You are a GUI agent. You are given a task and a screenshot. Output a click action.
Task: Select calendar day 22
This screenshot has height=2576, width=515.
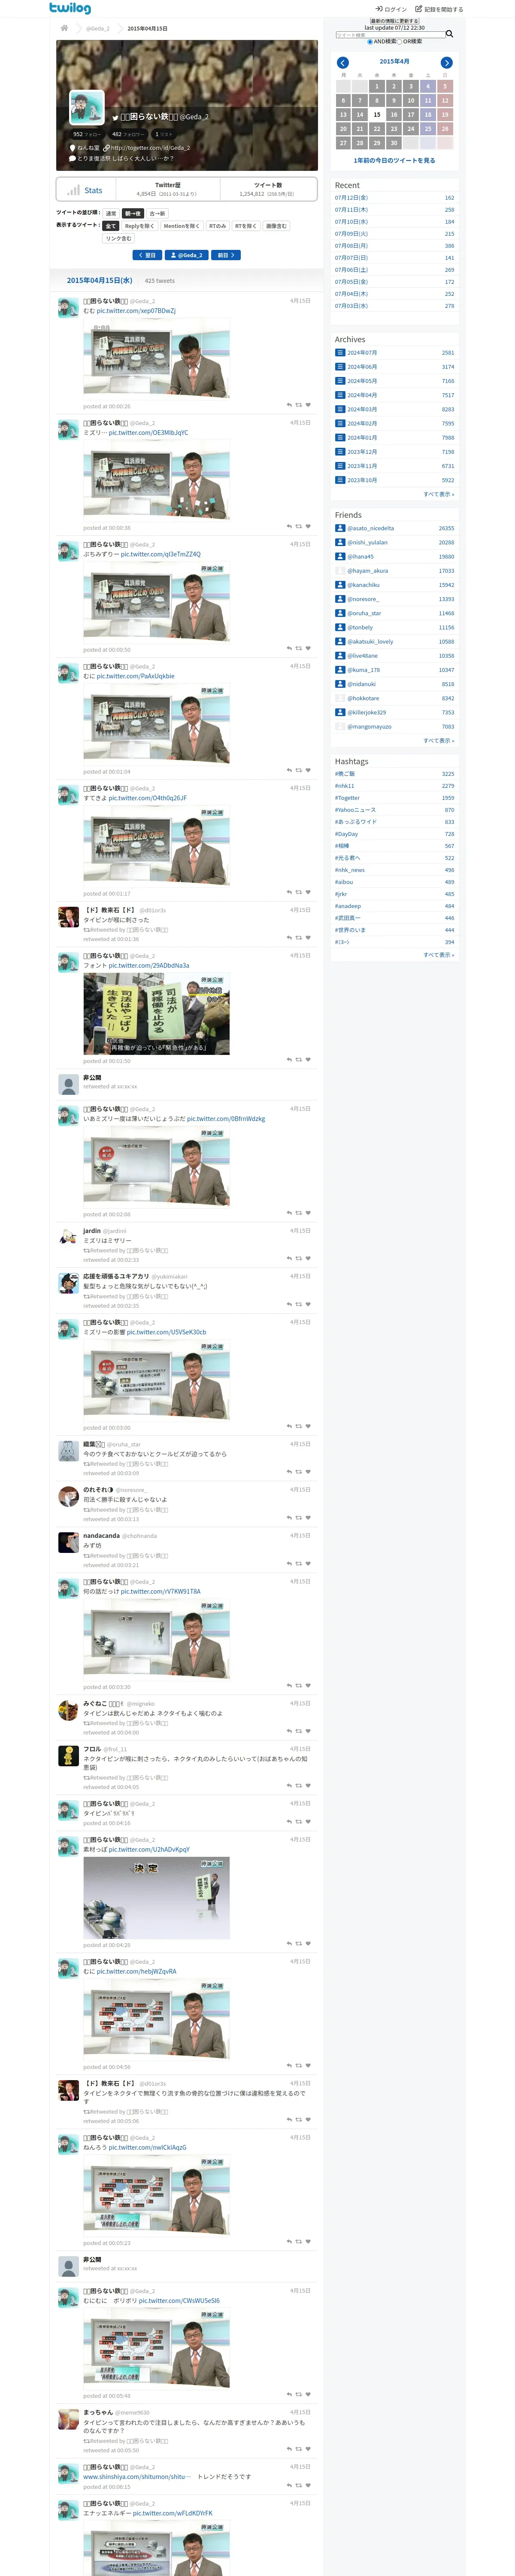click(377, 129)
